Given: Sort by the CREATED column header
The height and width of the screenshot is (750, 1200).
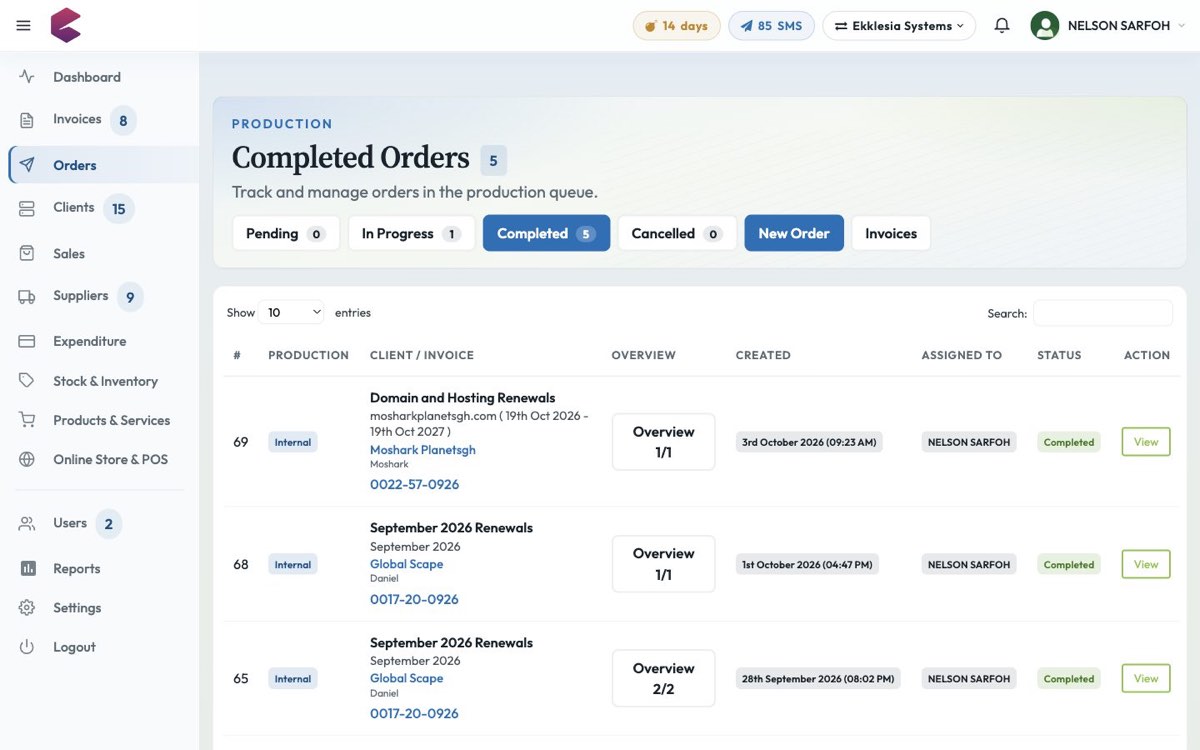Looking at the screenshot, I should pos(763,355).
